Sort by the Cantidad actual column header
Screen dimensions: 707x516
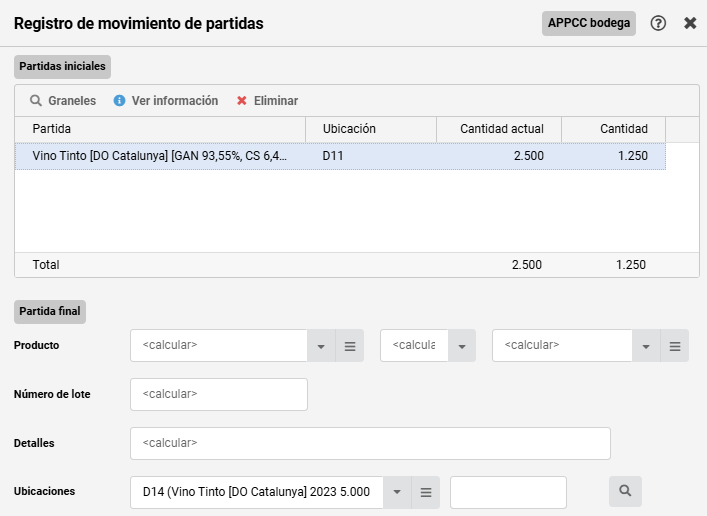499,129
